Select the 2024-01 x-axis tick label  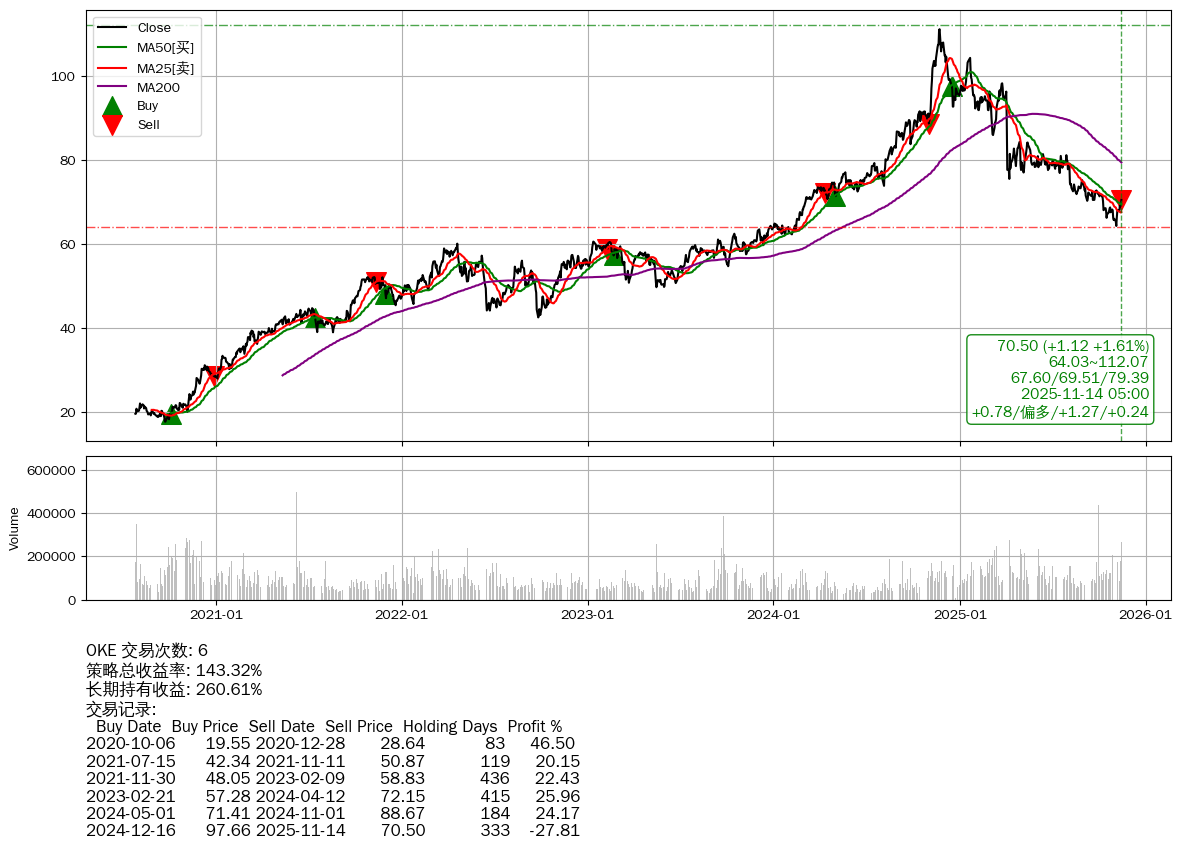point(774,615)
